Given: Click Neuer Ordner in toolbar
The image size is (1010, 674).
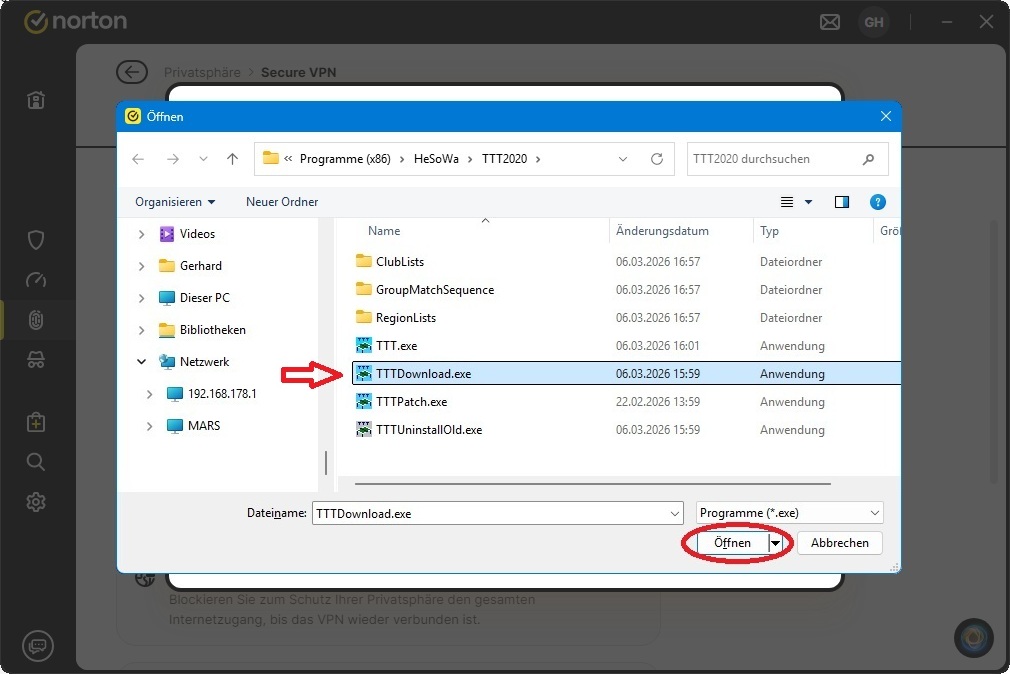Looking at the screenshot, I should click(282, 202).
